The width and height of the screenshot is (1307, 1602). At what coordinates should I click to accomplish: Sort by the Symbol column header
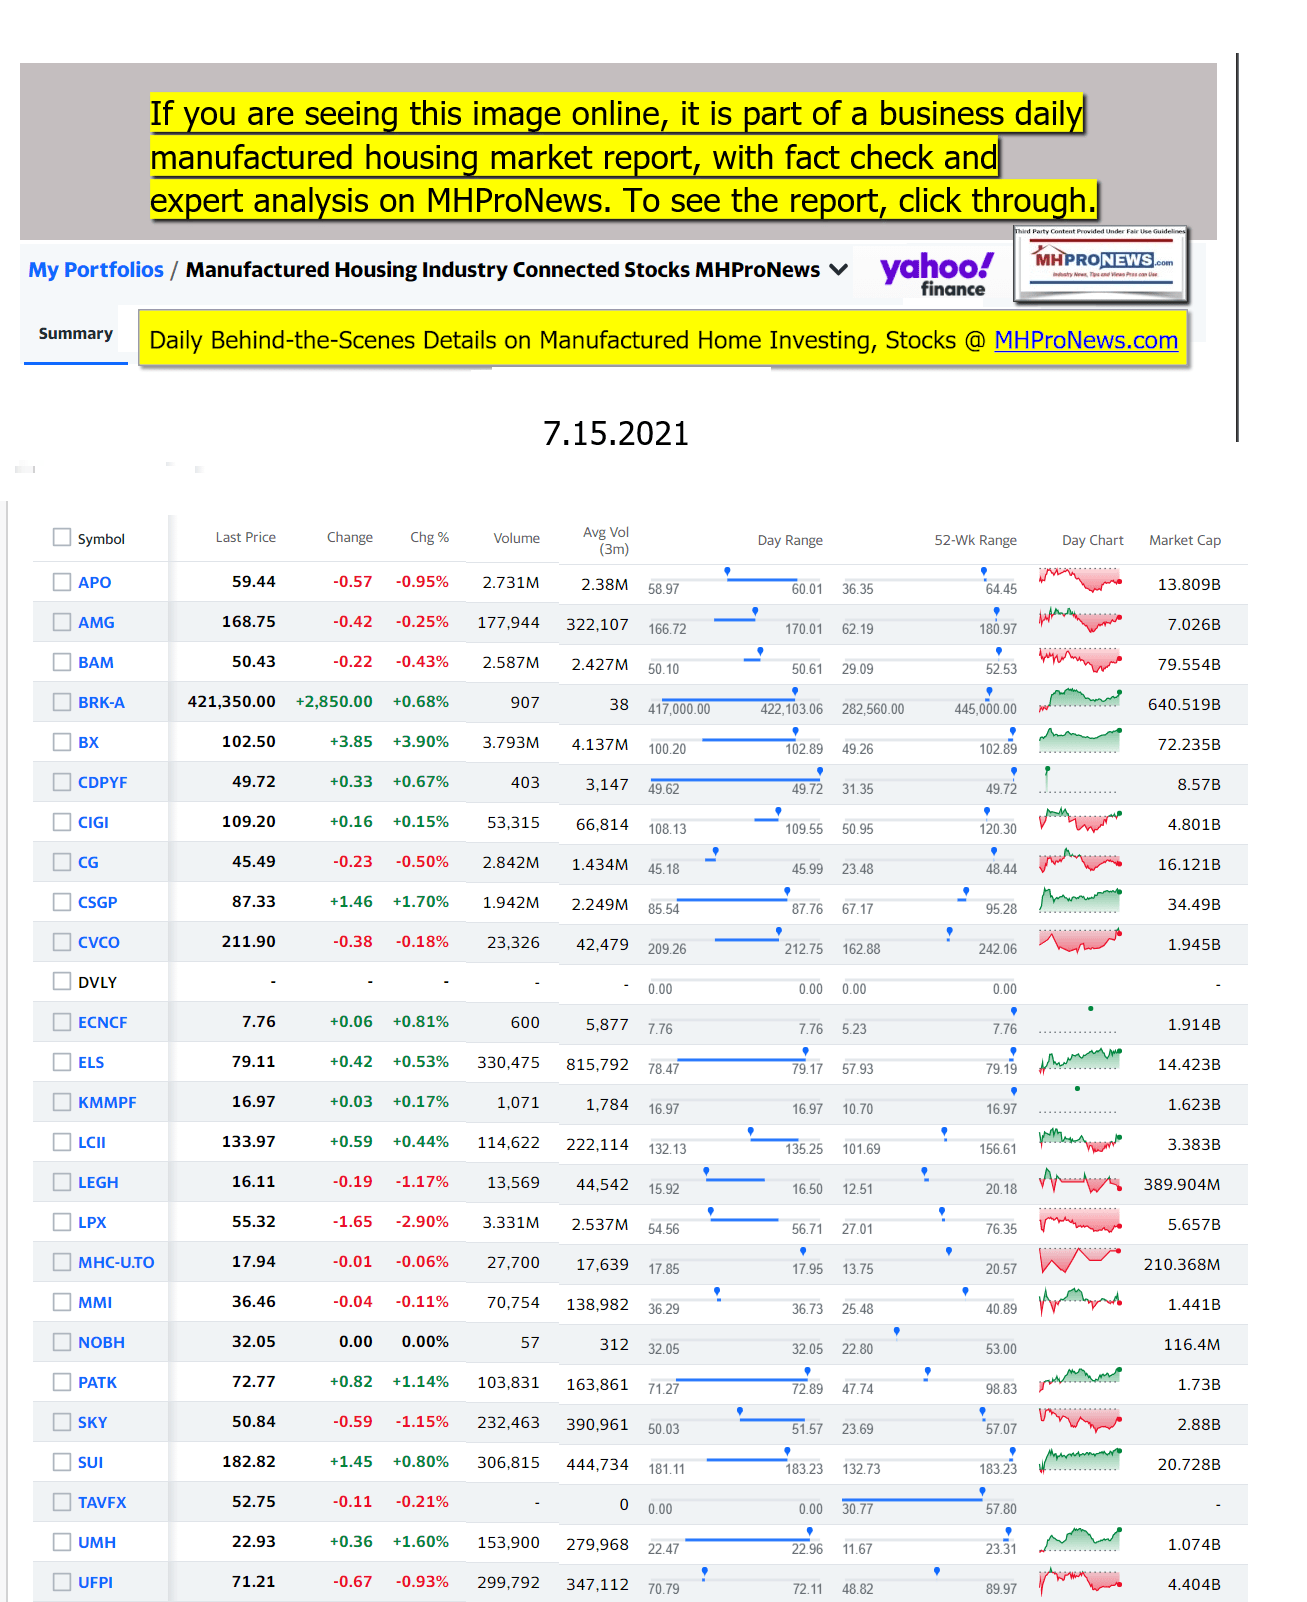101,539
